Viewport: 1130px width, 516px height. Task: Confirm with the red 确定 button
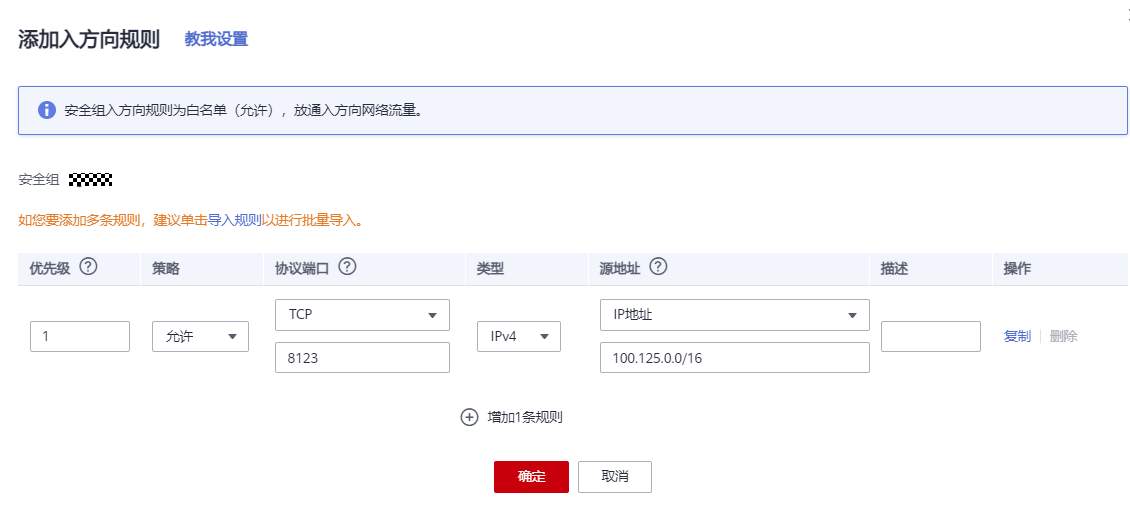pyautogui.click(x=531, y=477)
